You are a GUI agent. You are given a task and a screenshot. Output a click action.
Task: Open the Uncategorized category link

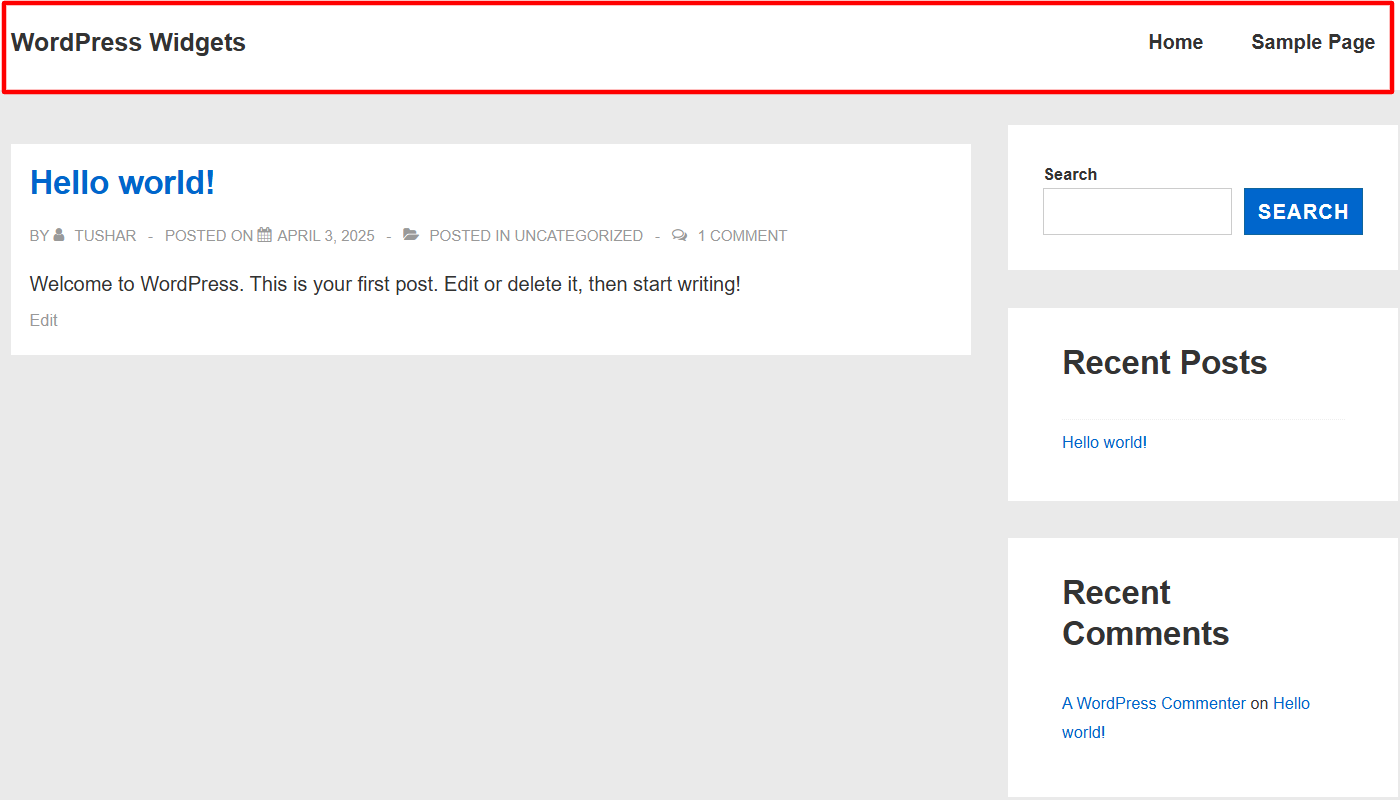pyautogui.click(x=579, y=236)
